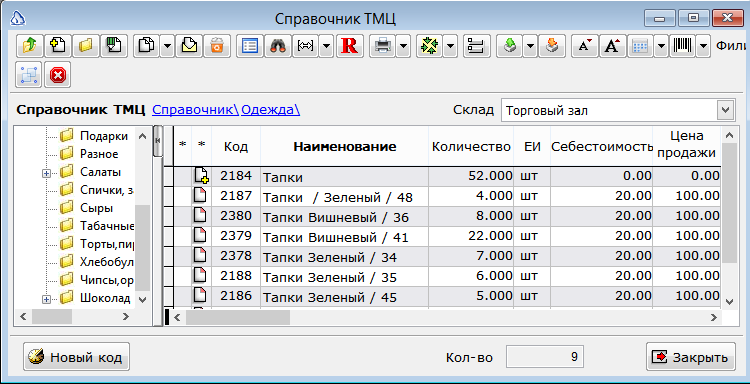The width and height of the screenshot is (750, 384).
Task: Click the red stop X icon
Action: (58, 75)
